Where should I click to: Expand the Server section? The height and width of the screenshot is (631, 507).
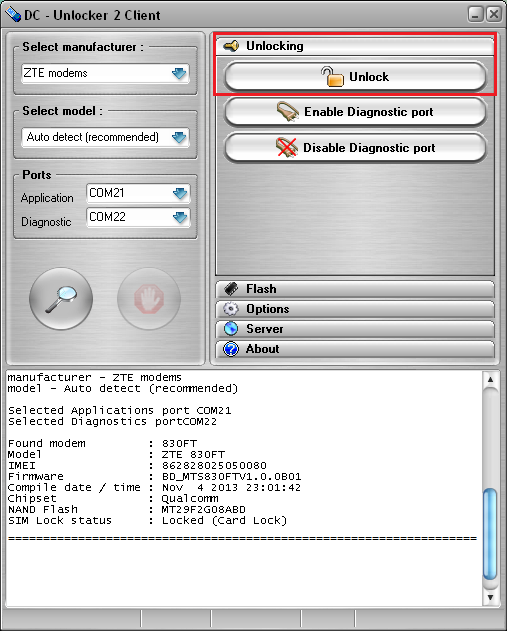tap(355, 329)
